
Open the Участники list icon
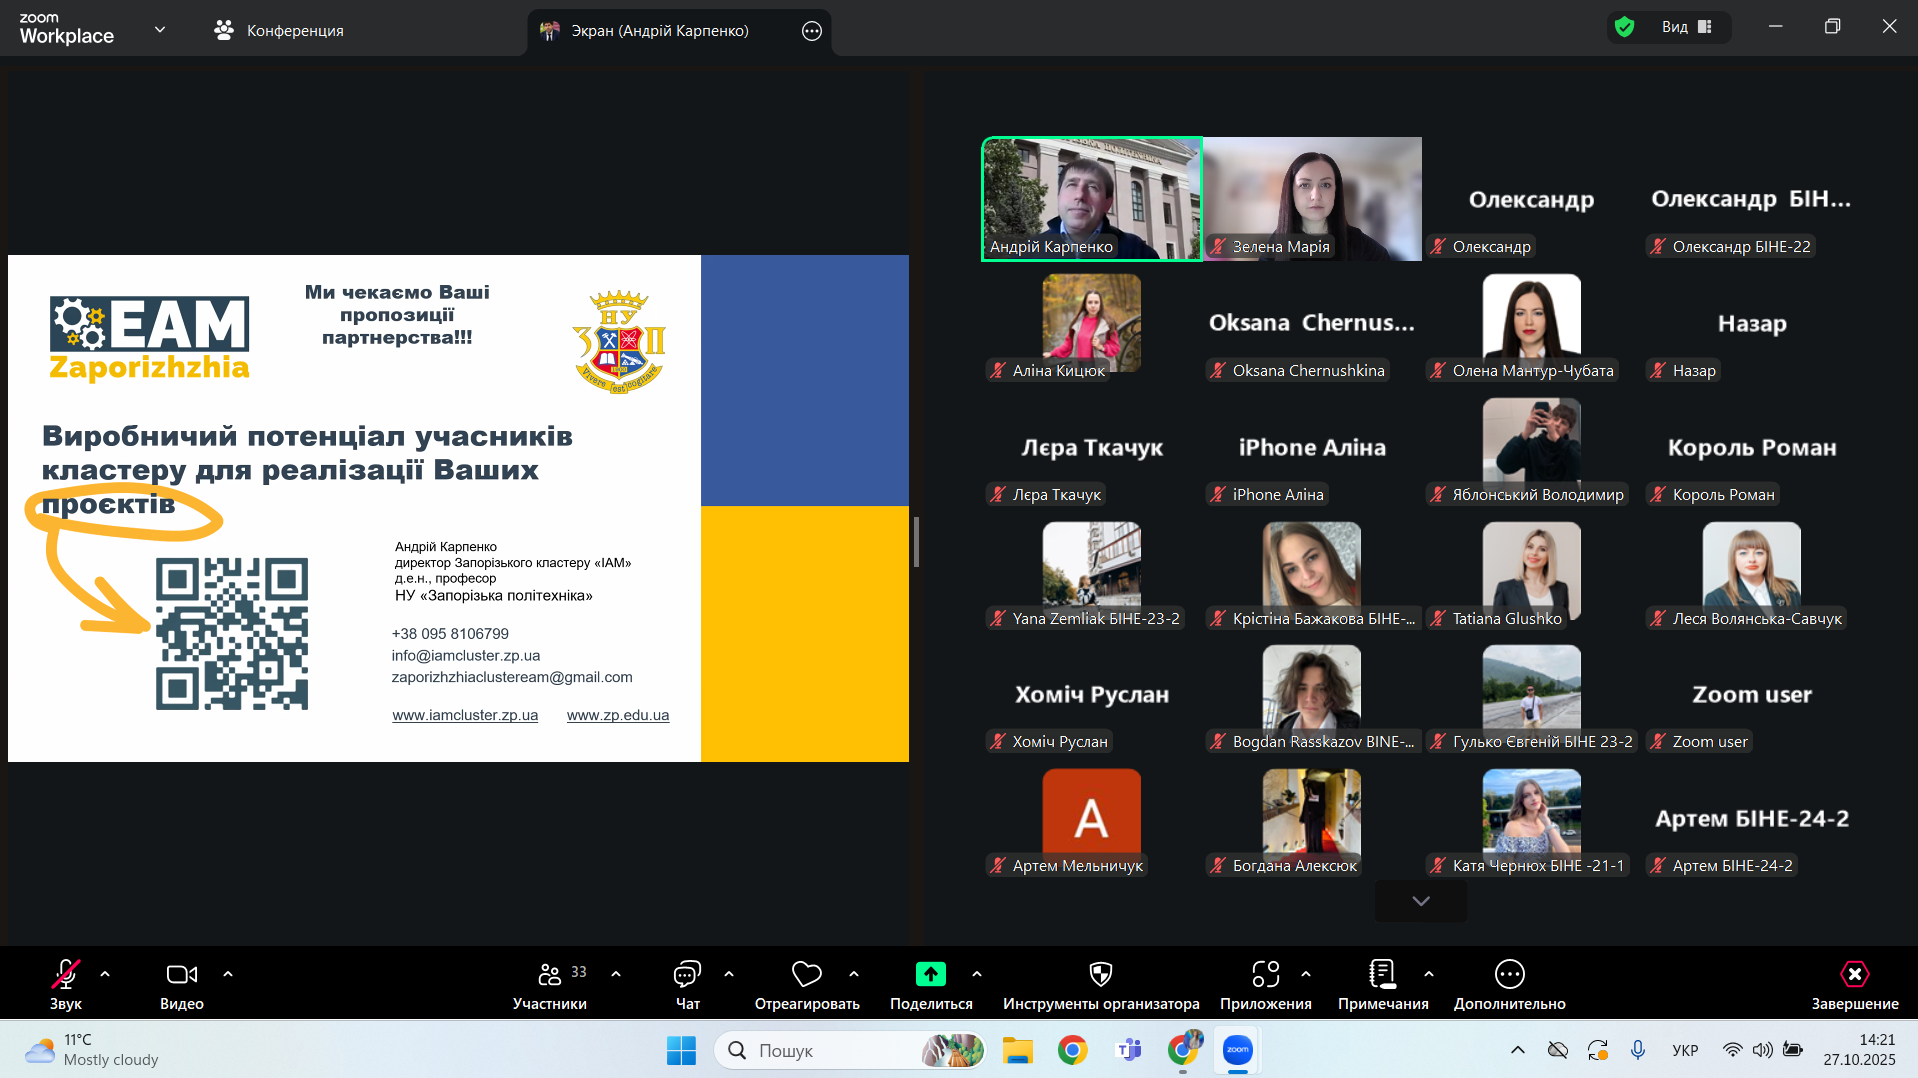[550, 974]
